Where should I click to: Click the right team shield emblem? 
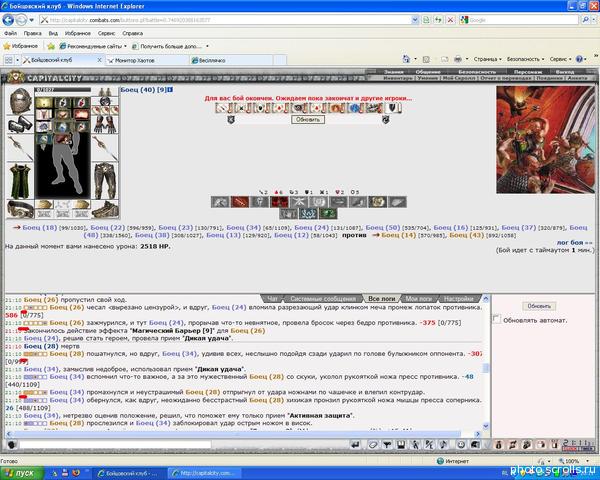pyautogui.click(x=385, y=120)
